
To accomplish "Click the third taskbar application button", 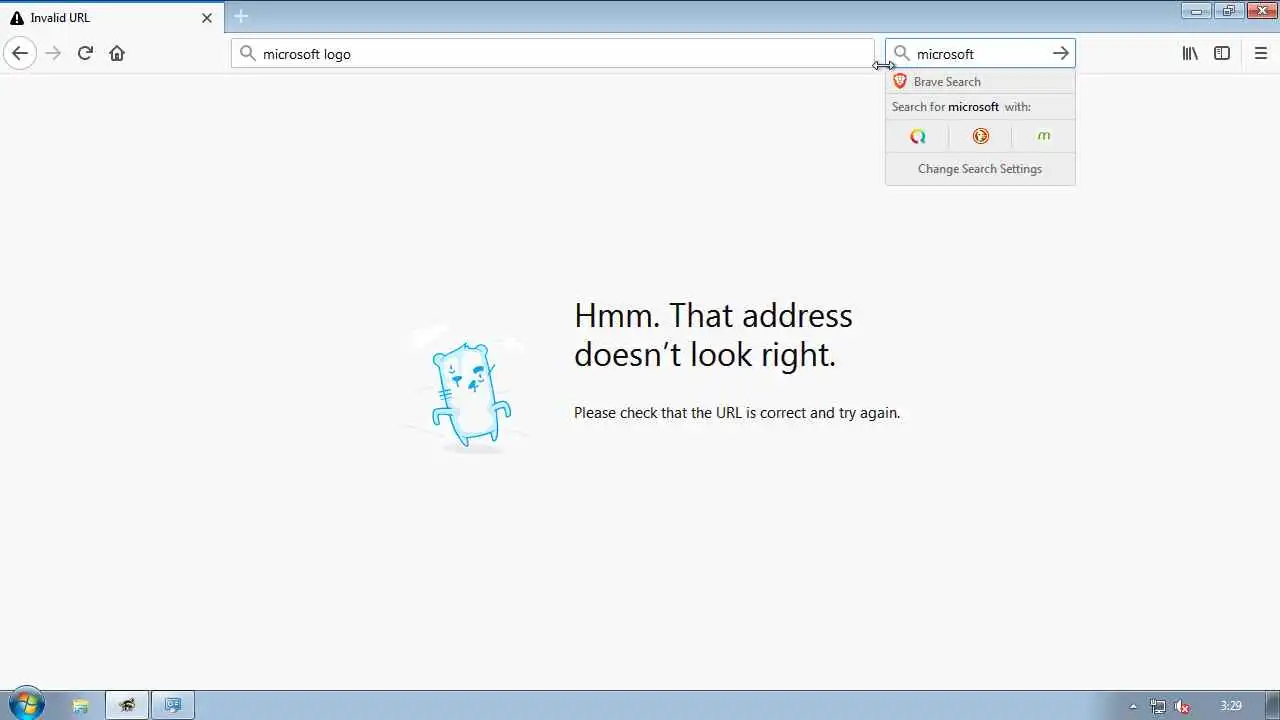I will coord(173,705).
